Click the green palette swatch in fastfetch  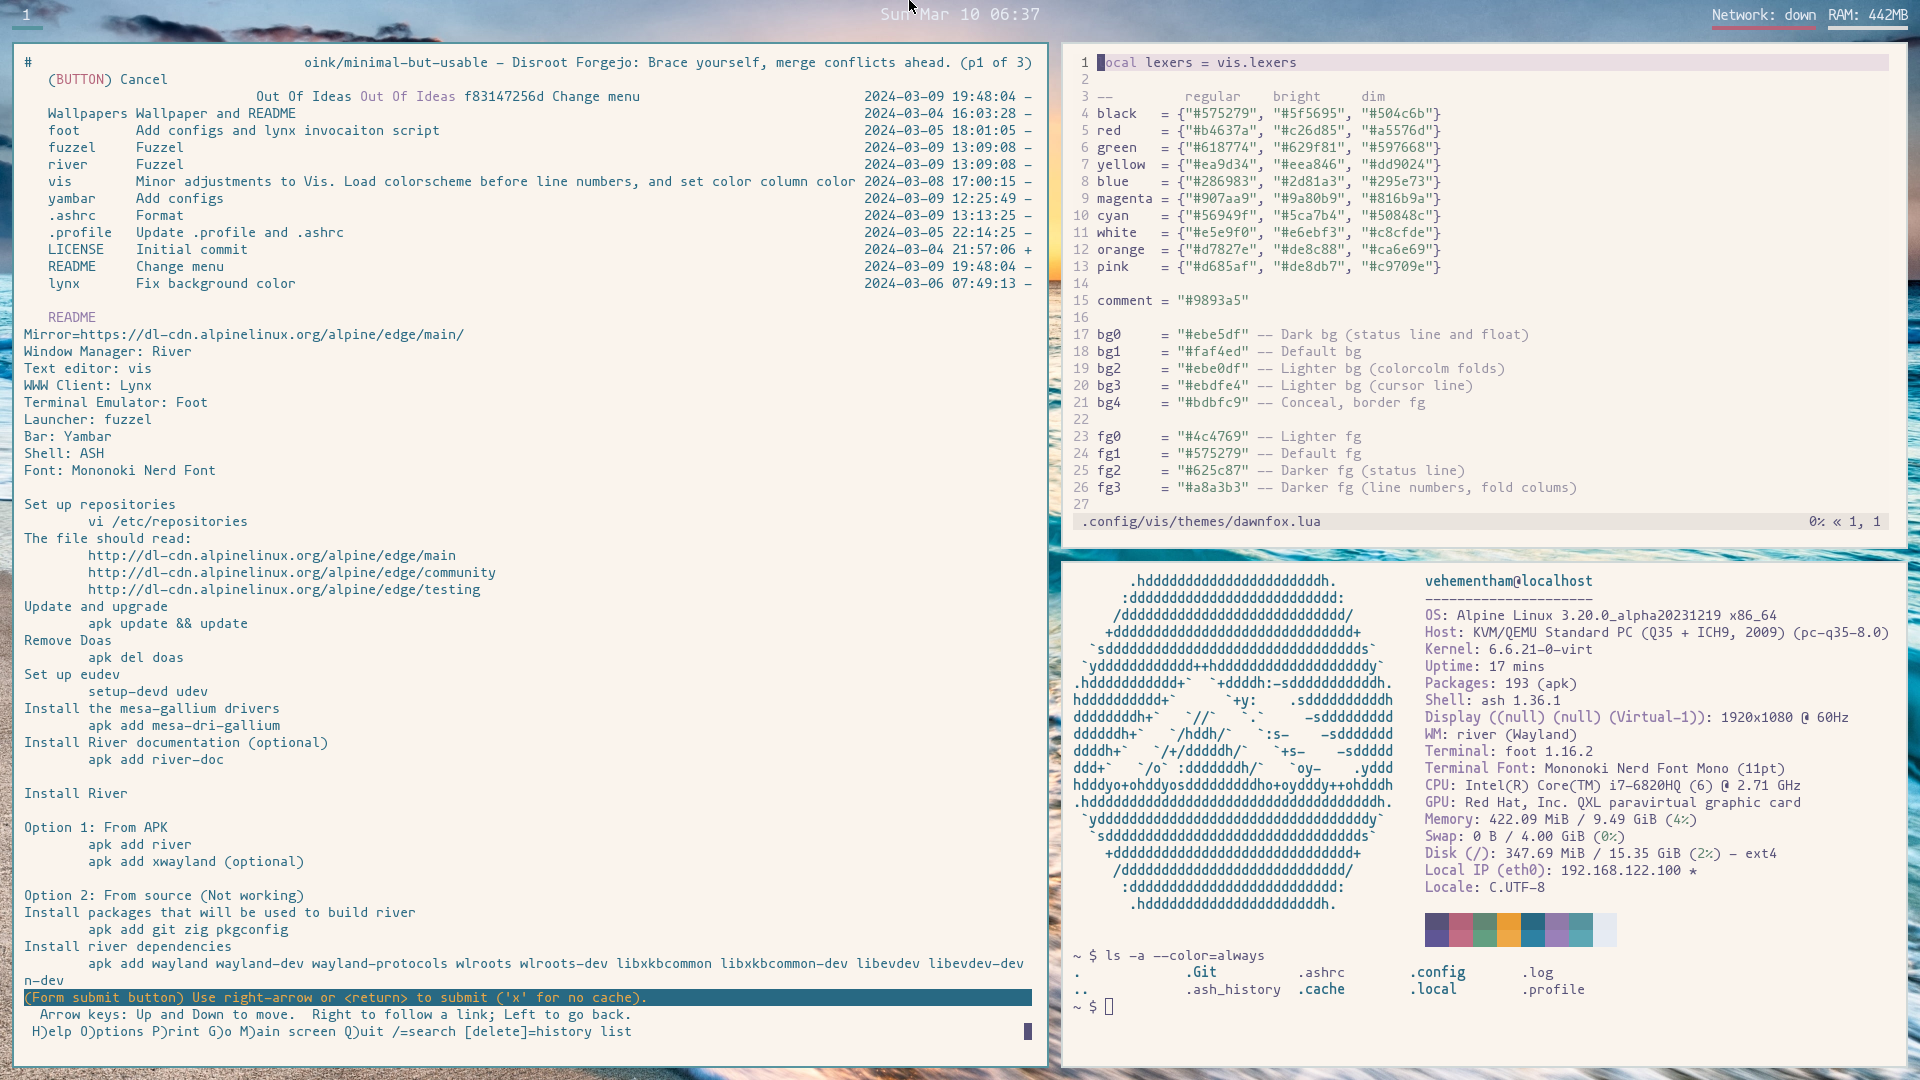(x=1485, y=930)
